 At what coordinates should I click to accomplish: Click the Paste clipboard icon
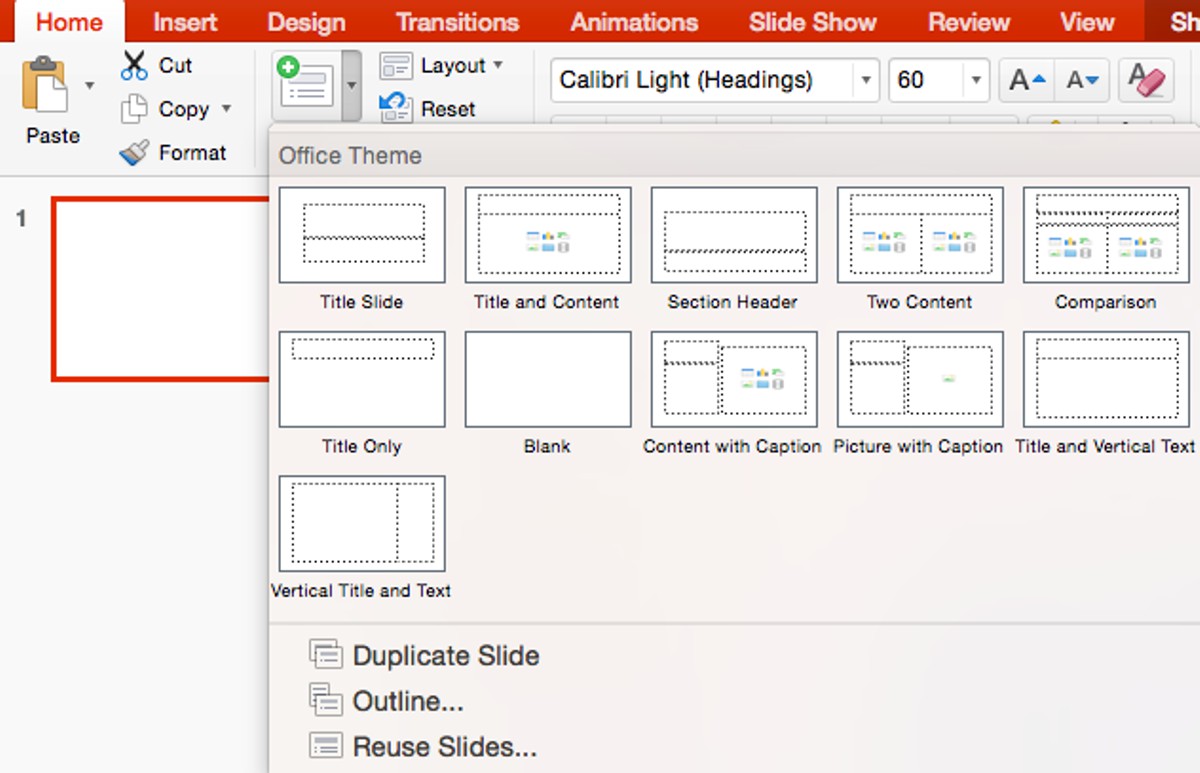[x=45, y=86]
